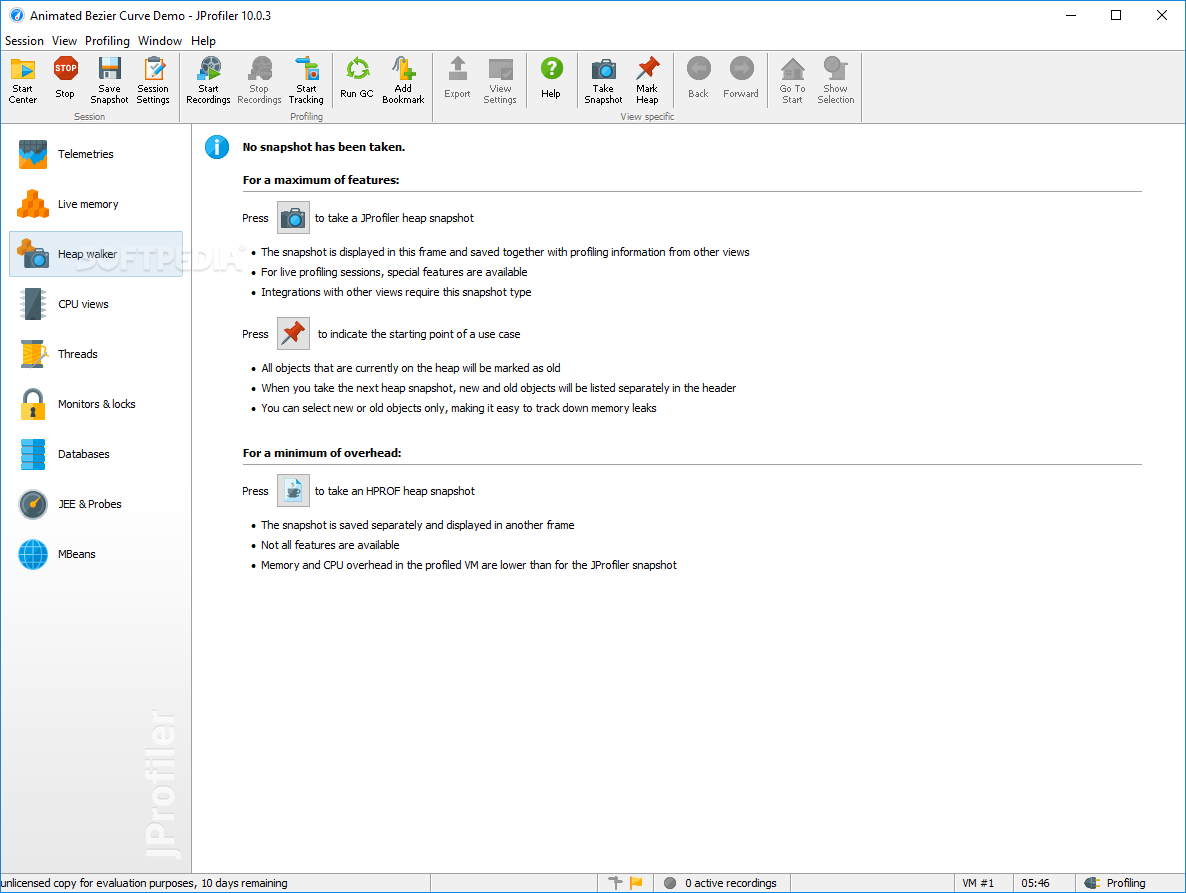The height and width of the screenshot is (893, 1186).
Task: Open the Help toolbar button
Action: 551,81
